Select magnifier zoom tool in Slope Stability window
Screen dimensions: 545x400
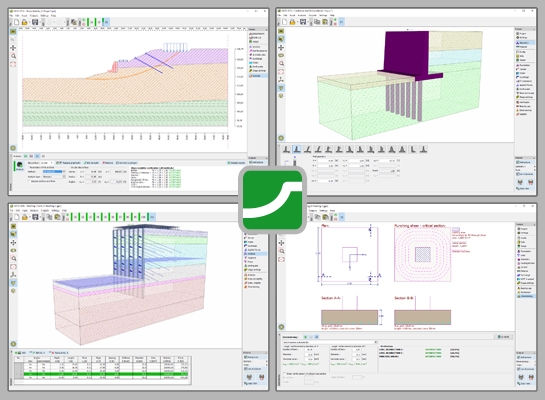(x=13, y=56)
